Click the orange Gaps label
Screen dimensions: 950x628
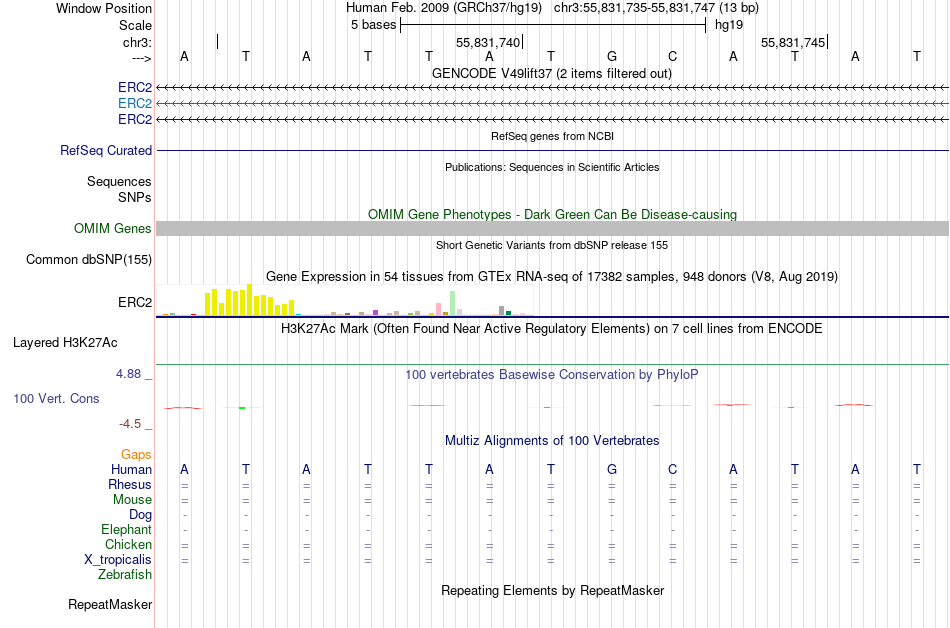pos(136,454)
